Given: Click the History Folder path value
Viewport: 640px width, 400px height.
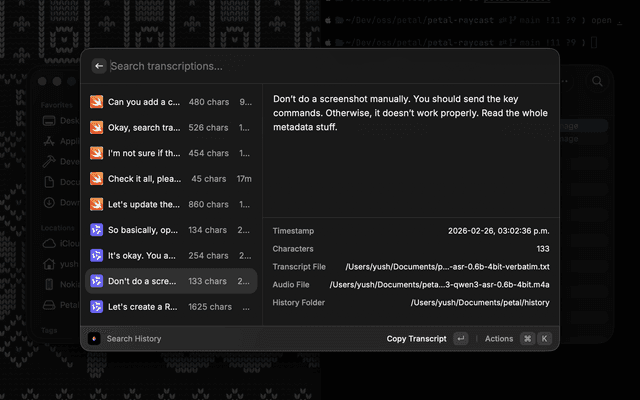Looking at the screenshot, I should coord(479,302).
